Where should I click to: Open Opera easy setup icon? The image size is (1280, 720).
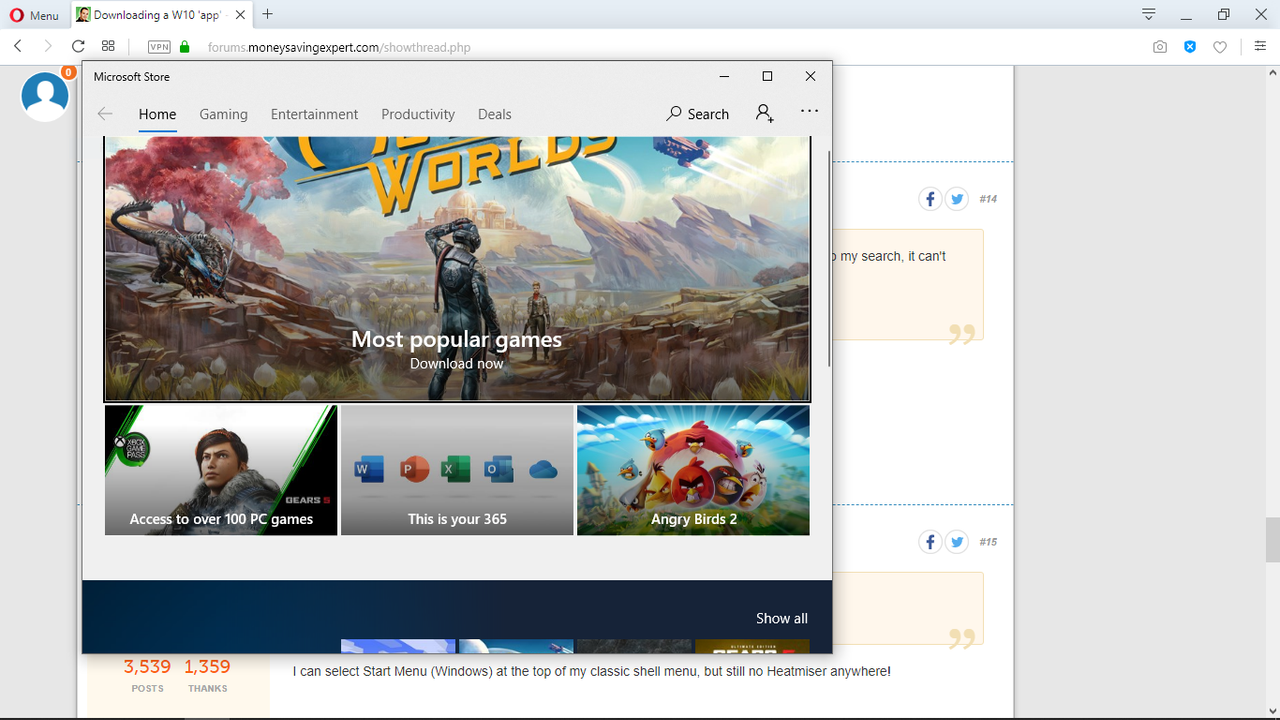[x=1260, y=46]
